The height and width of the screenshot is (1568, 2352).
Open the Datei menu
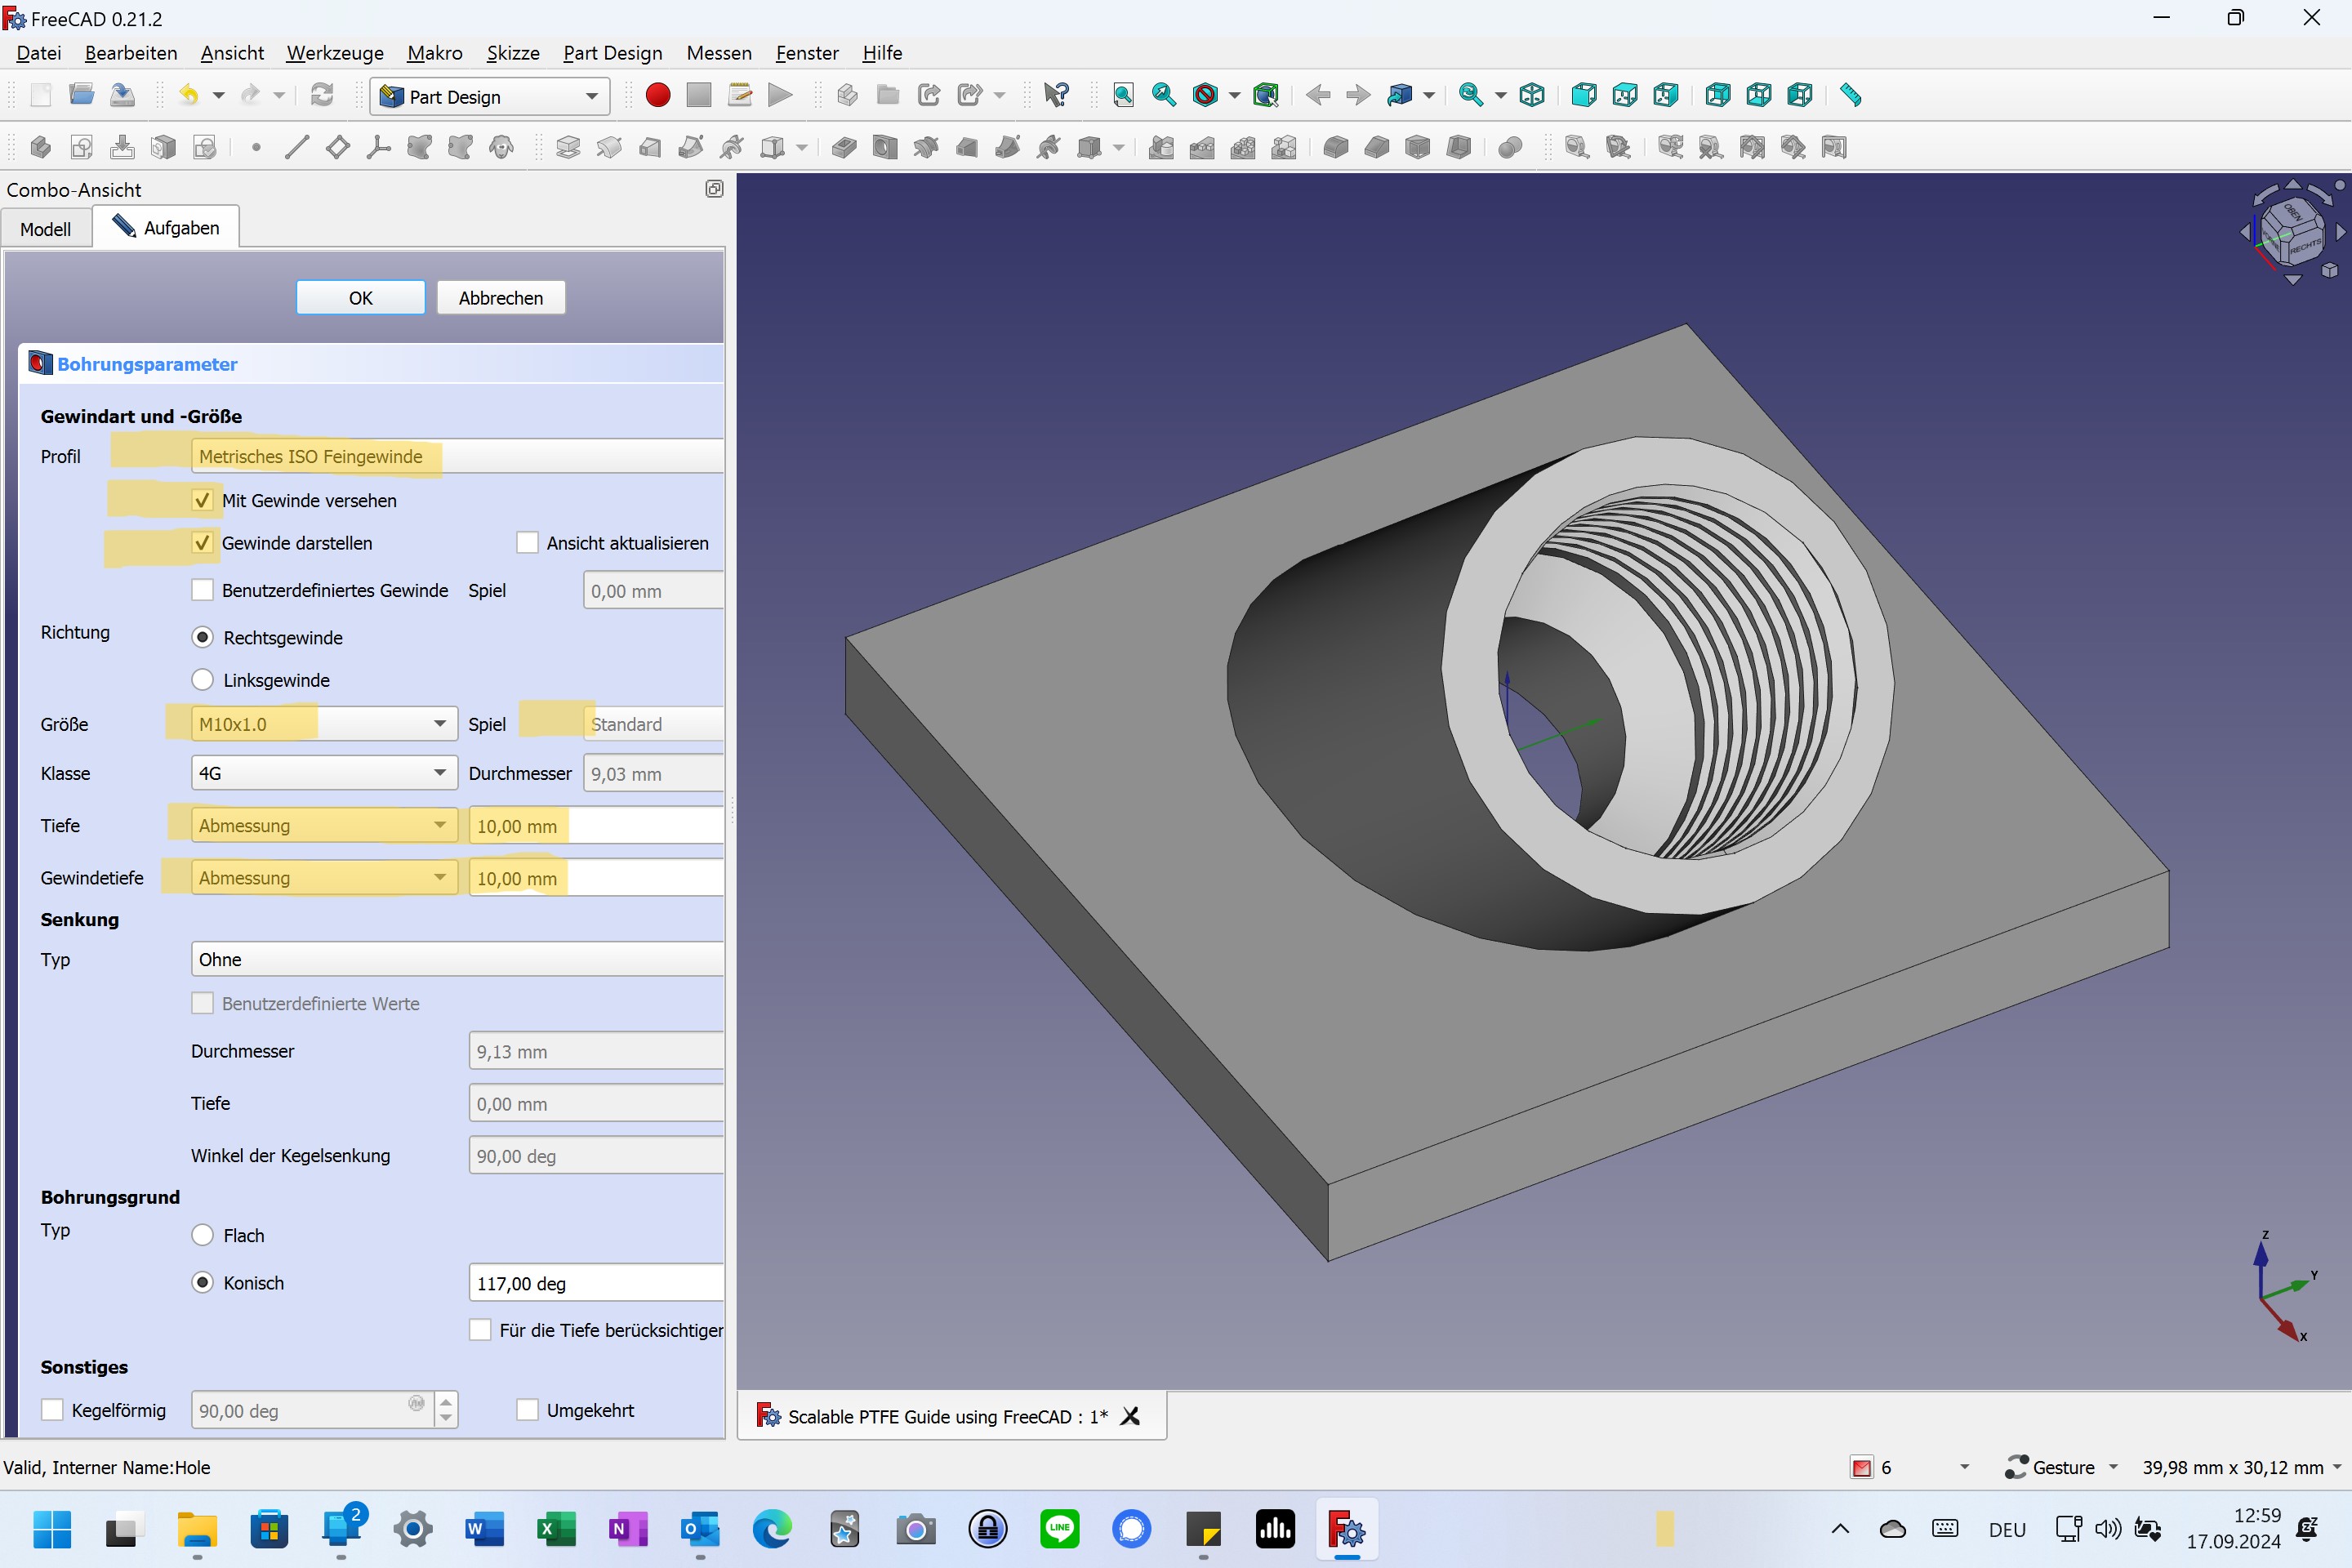coord(39,53)
